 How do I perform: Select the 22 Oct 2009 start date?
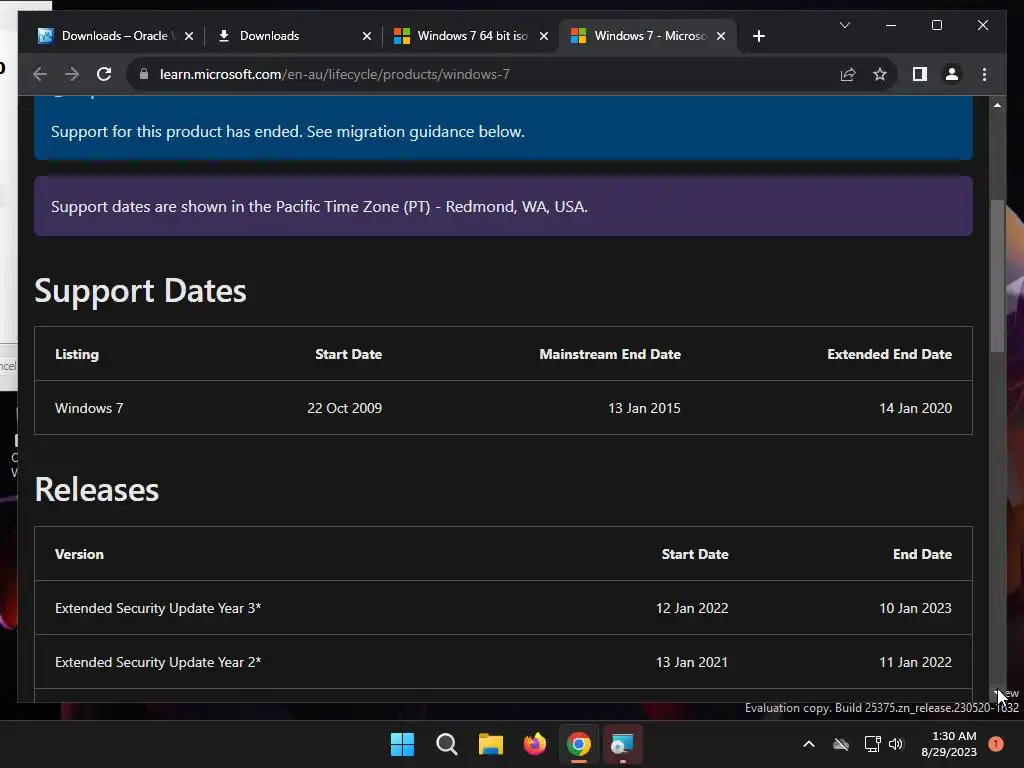pyautogui.click(x=345, y=408)
